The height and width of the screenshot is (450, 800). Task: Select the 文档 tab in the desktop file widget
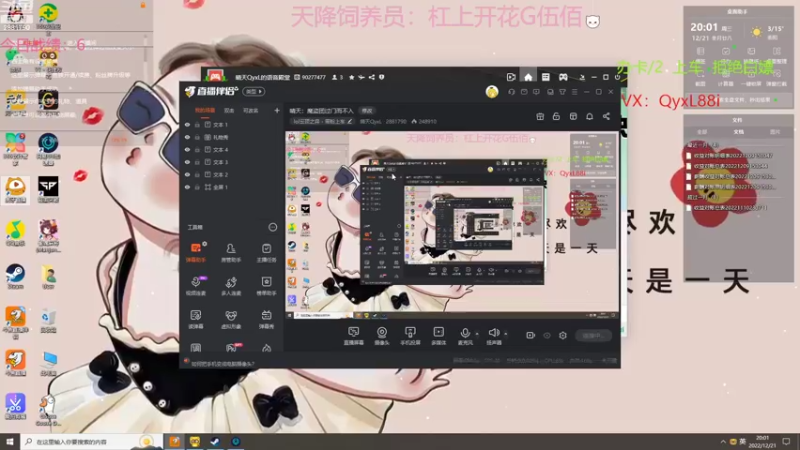738,132
